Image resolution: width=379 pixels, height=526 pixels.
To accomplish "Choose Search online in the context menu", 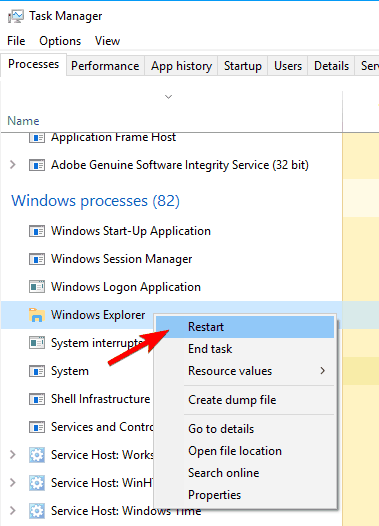I will pos(245,473).
